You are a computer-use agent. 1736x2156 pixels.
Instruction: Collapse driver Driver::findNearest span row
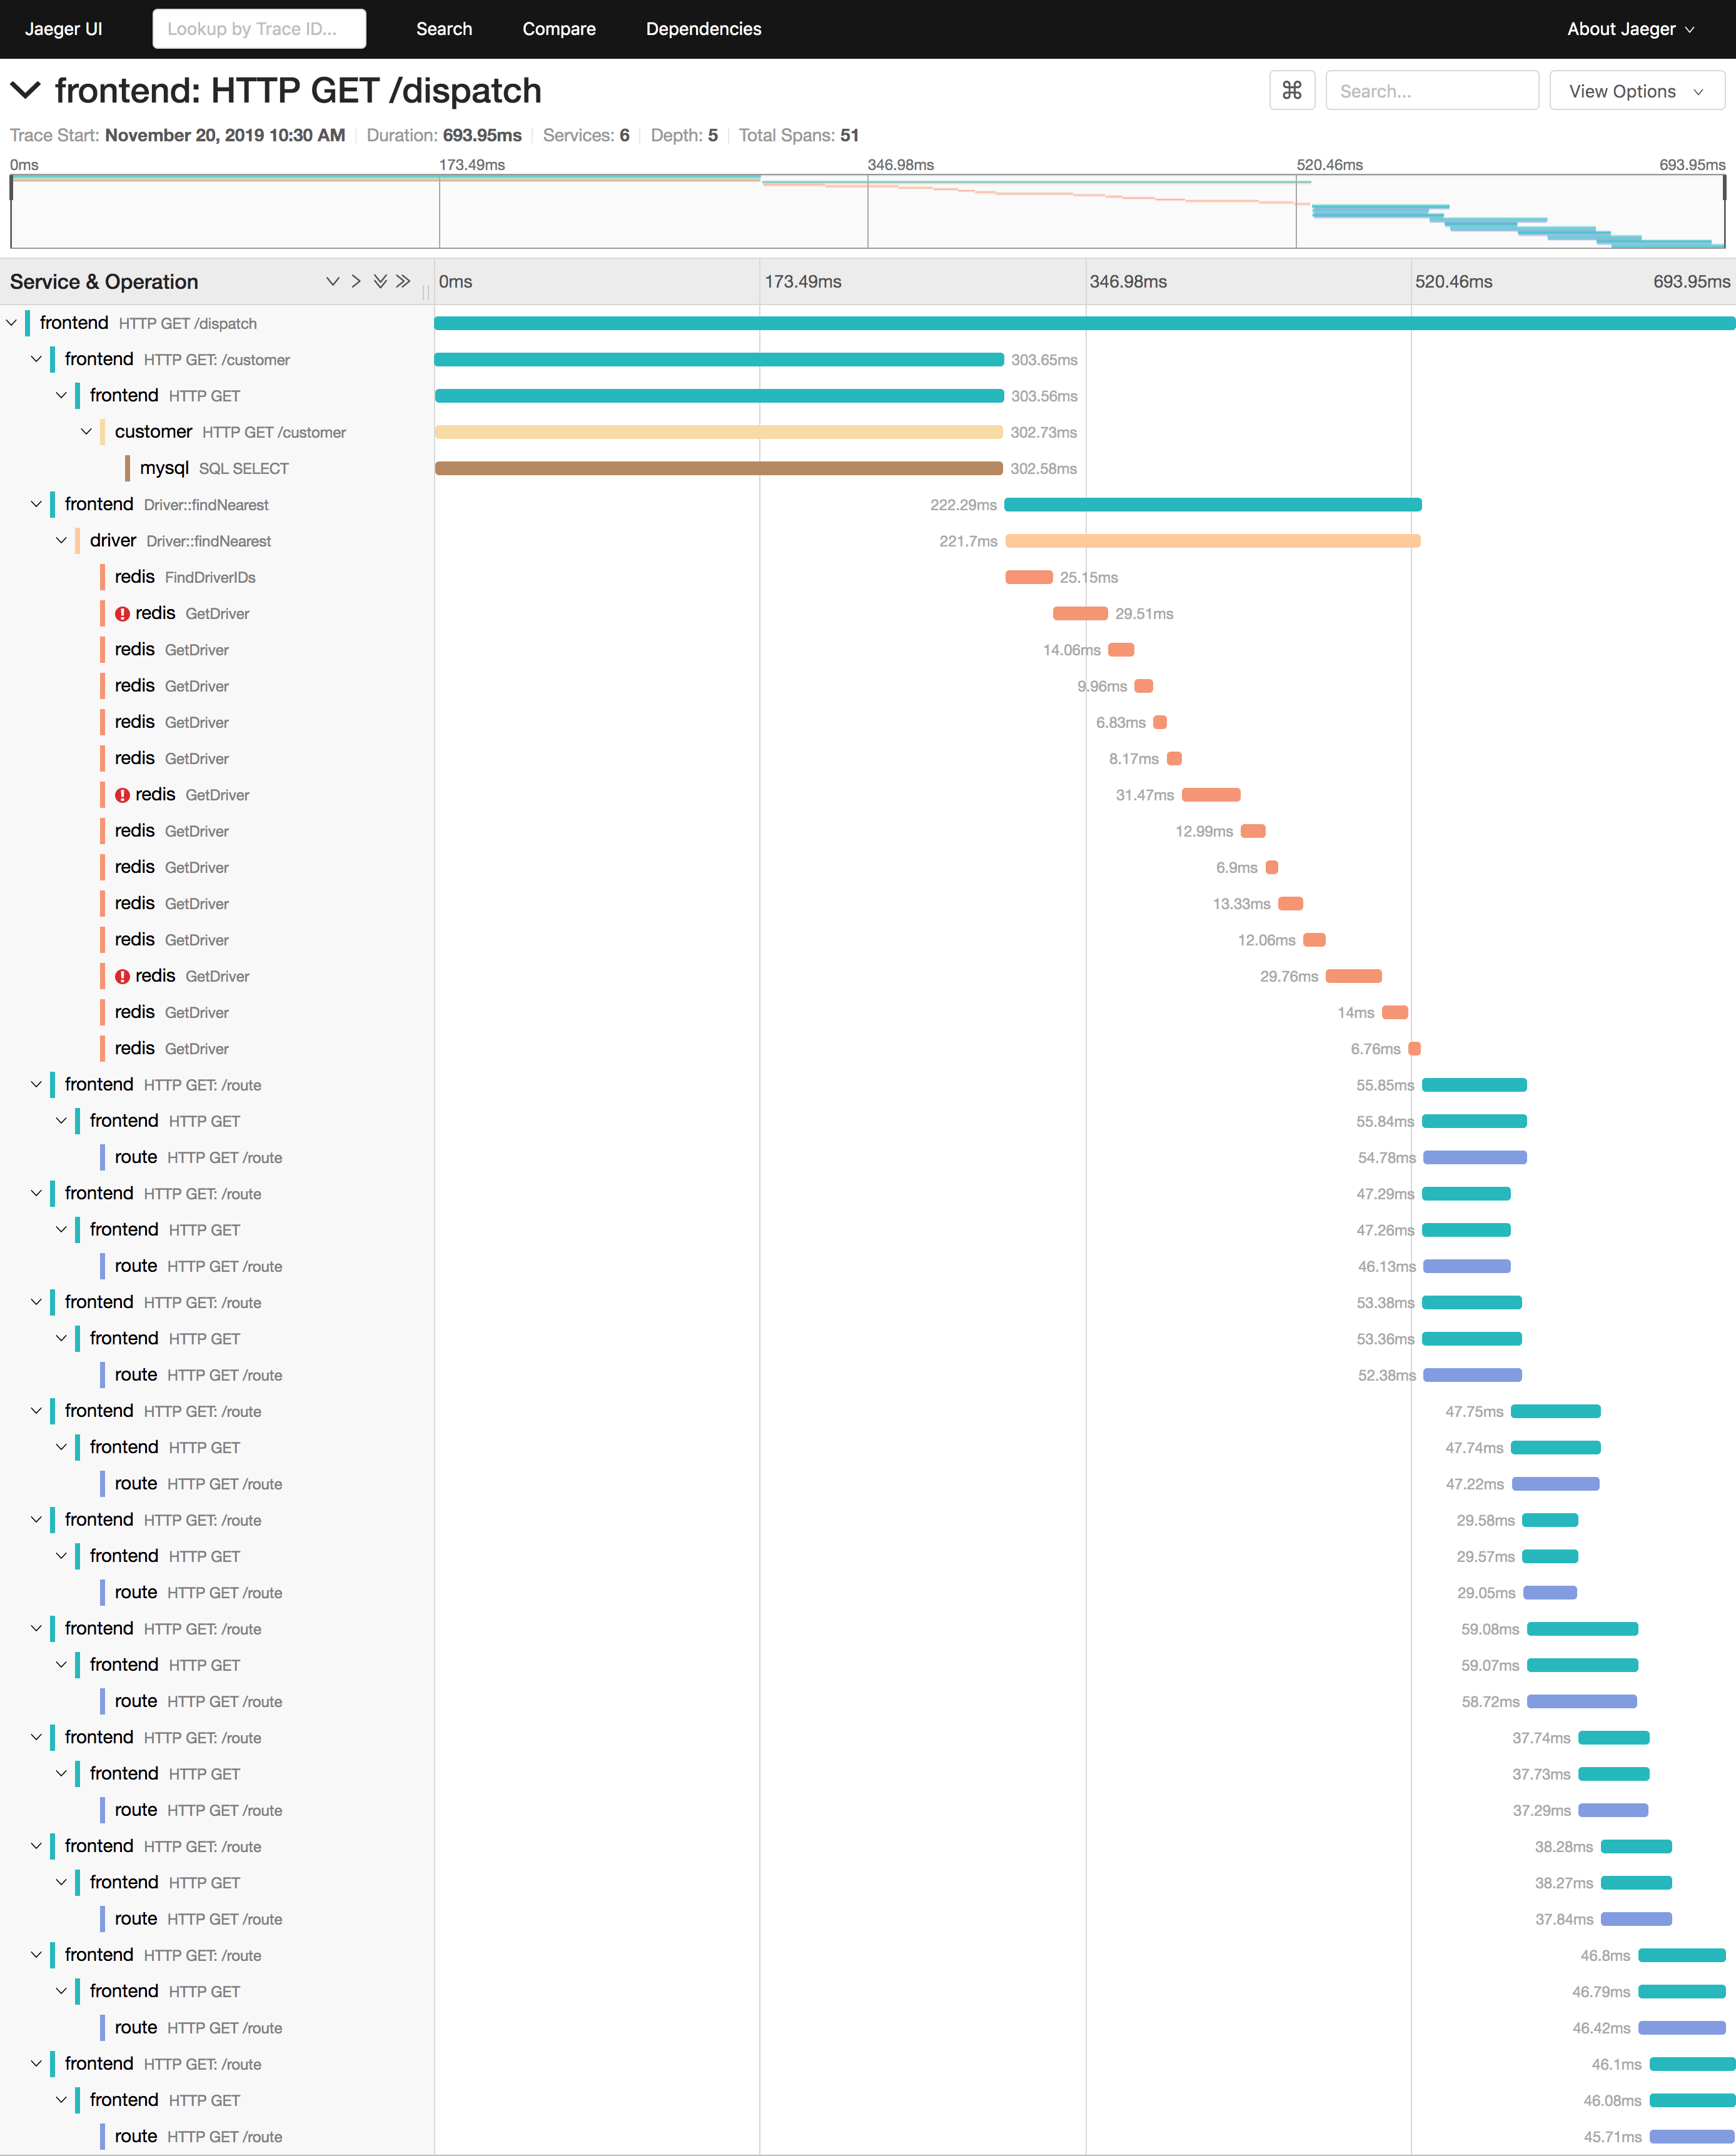pyautogui.click(x=62, y=541)
